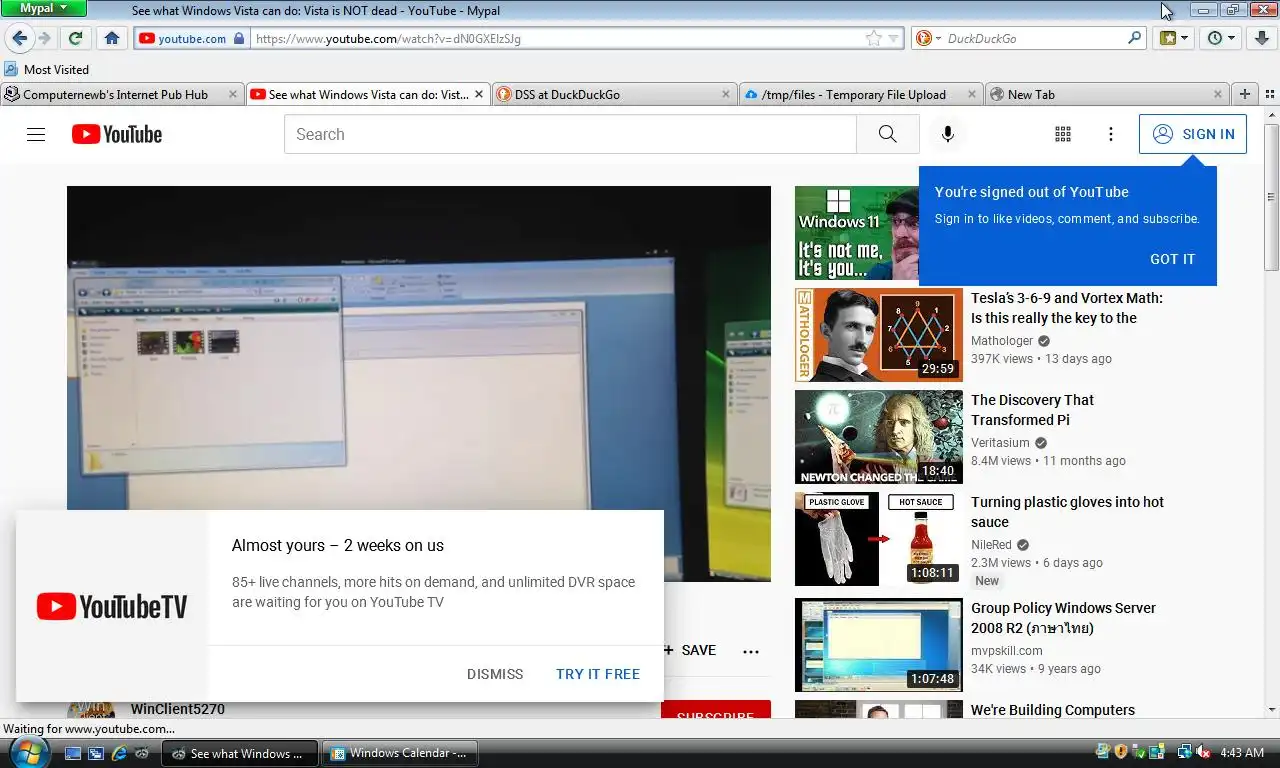Click the YouTube logo
The width and height of the screenshot is (1280, 768).
coord(117,134)
